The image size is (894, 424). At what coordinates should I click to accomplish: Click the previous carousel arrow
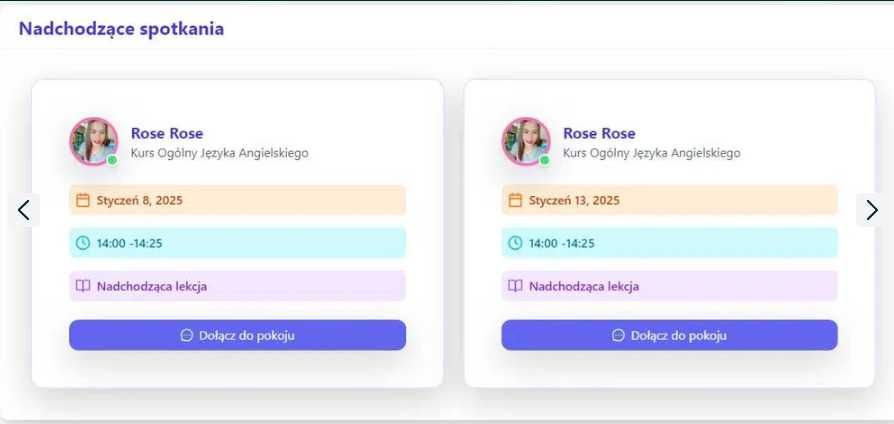pyautogui.click(x=24, y=210)
